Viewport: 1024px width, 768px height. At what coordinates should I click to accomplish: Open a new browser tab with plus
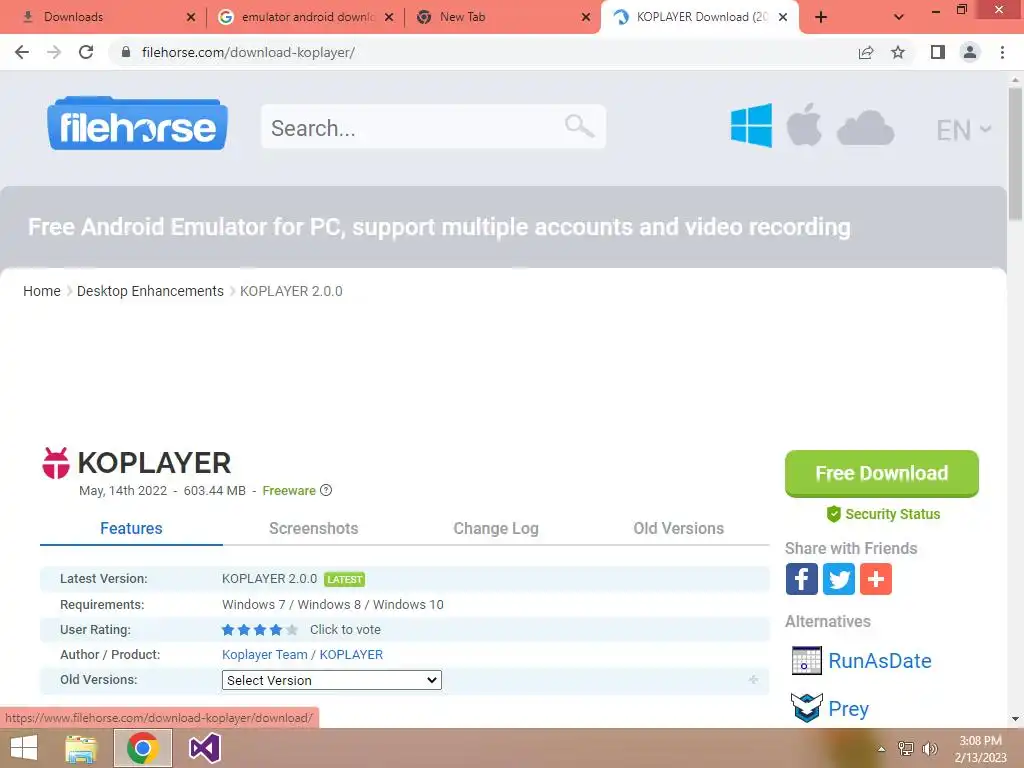821,17
